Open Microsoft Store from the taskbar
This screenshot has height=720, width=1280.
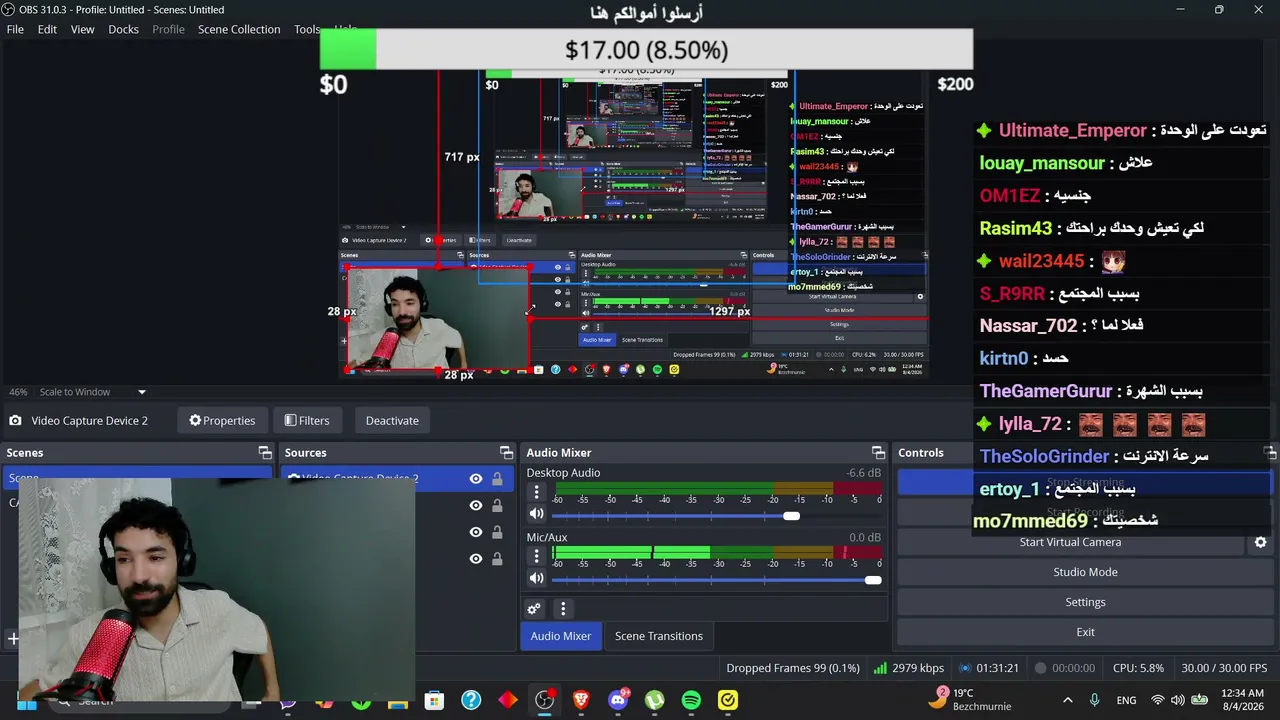(434, 700)
